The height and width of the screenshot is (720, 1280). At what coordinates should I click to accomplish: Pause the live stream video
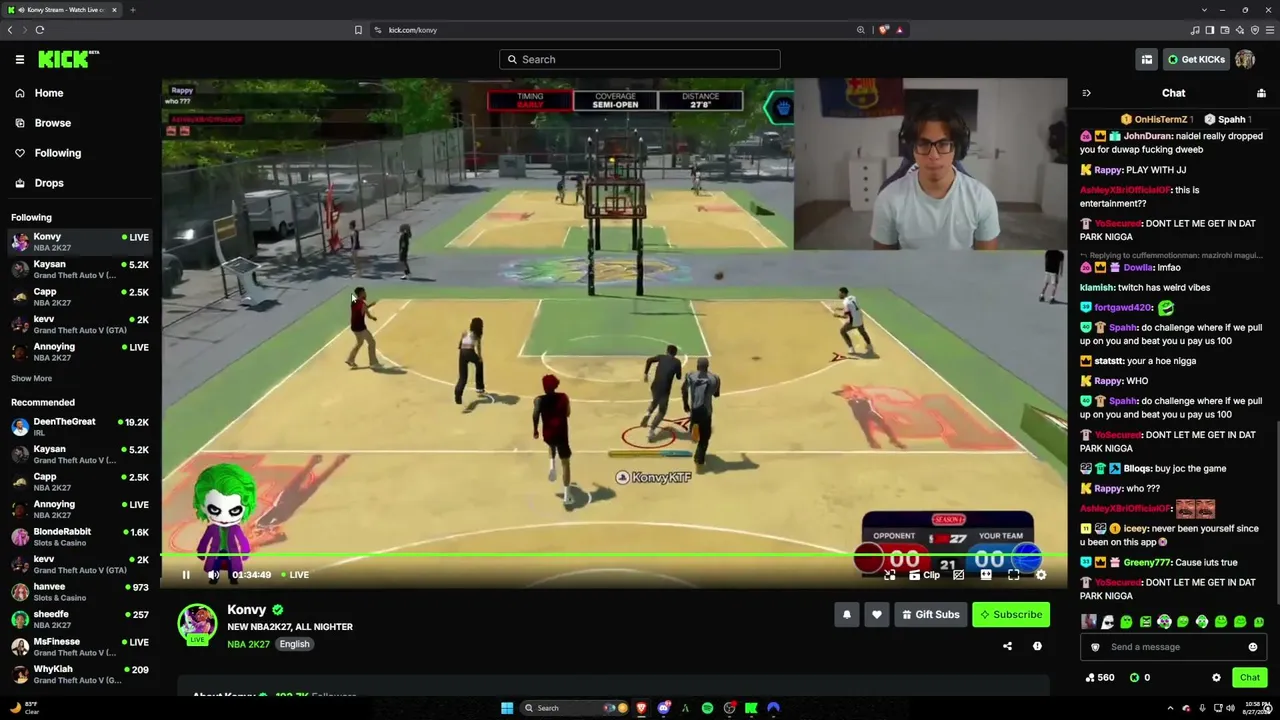tap(186, 575)
